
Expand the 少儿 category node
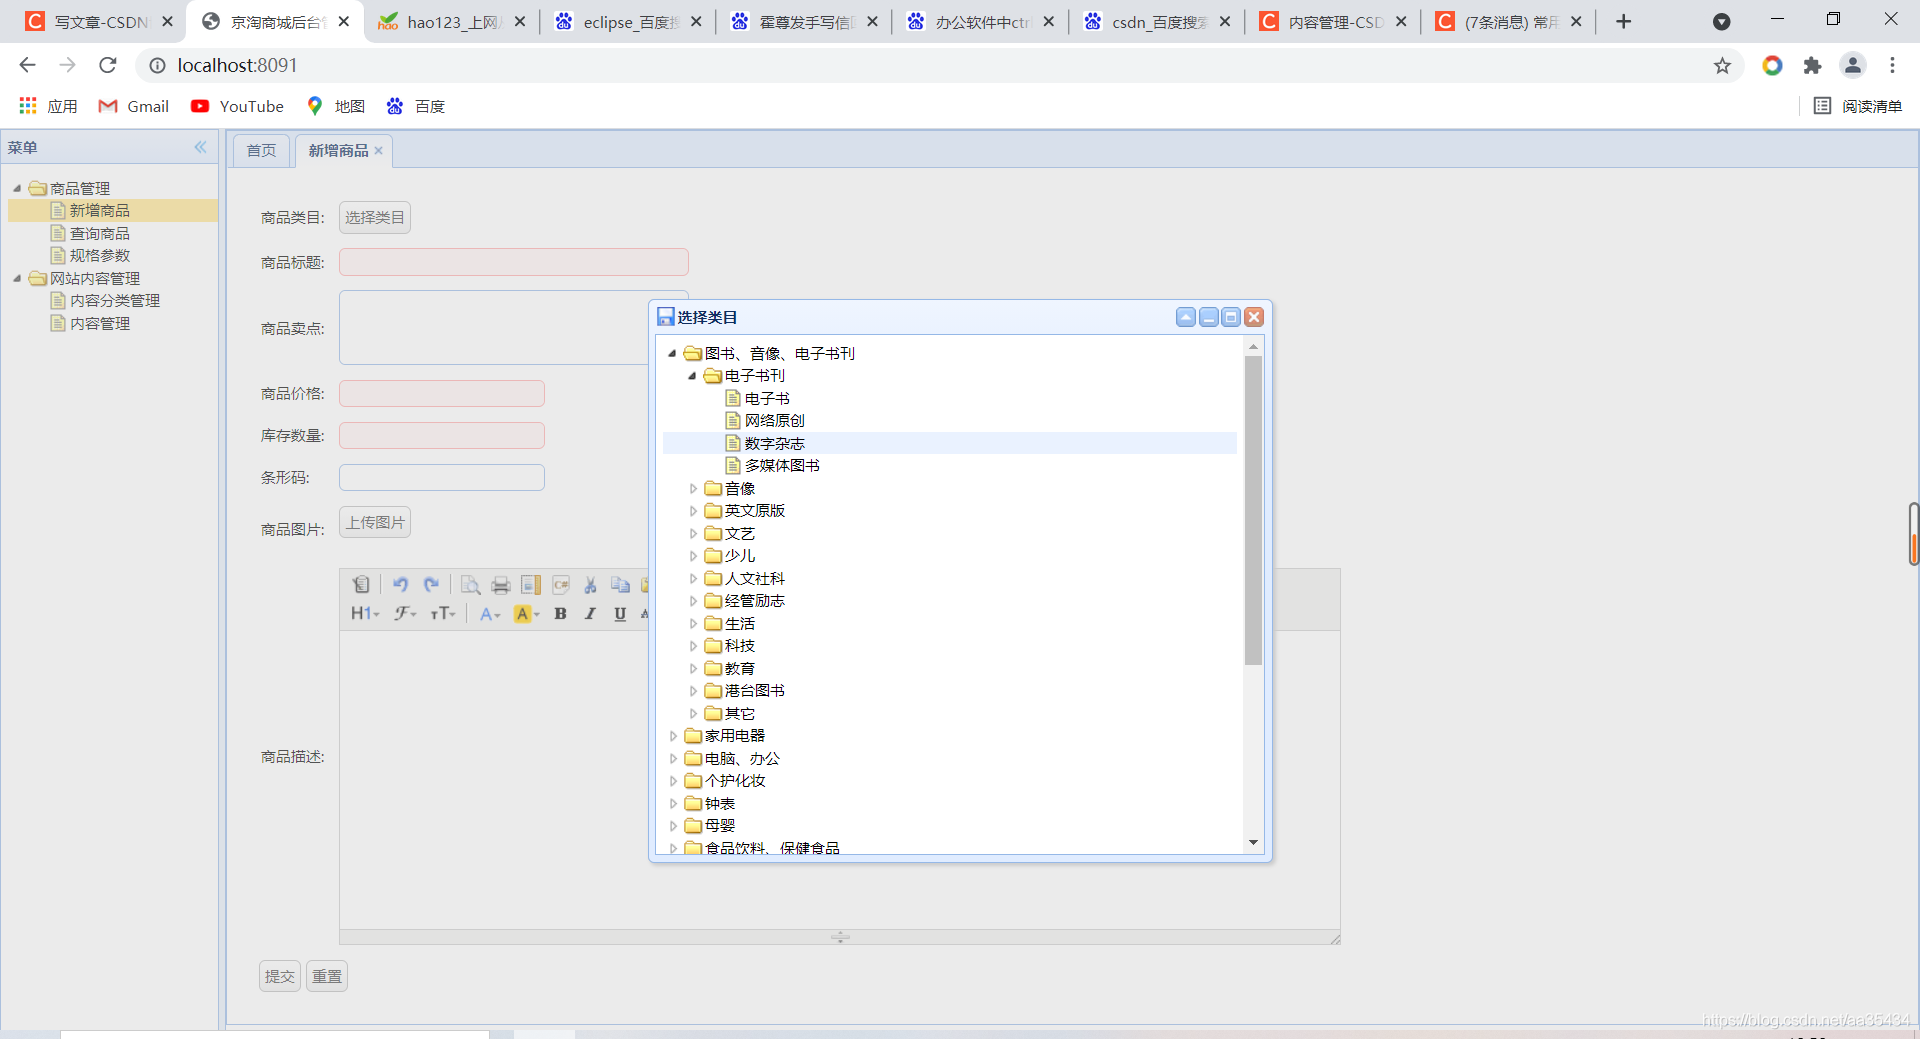693,556
